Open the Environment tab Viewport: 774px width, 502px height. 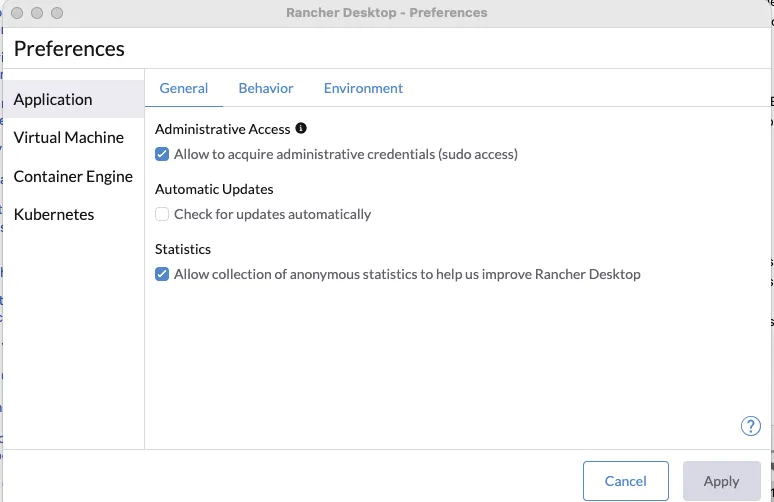coord(363,88)
